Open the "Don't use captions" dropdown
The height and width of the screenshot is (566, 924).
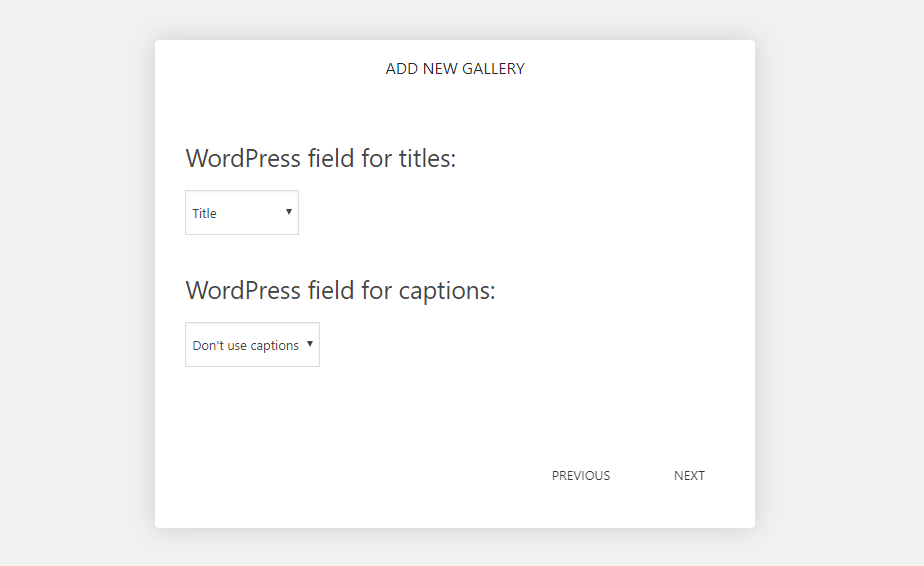coord(252,344)
